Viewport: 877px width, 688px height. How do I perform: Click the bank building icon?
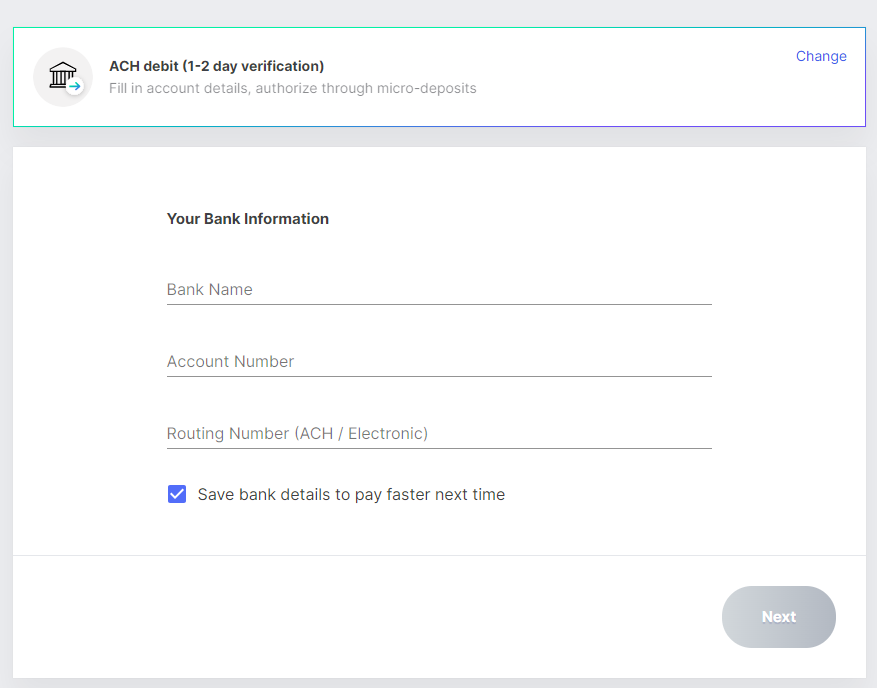(62, 74)
